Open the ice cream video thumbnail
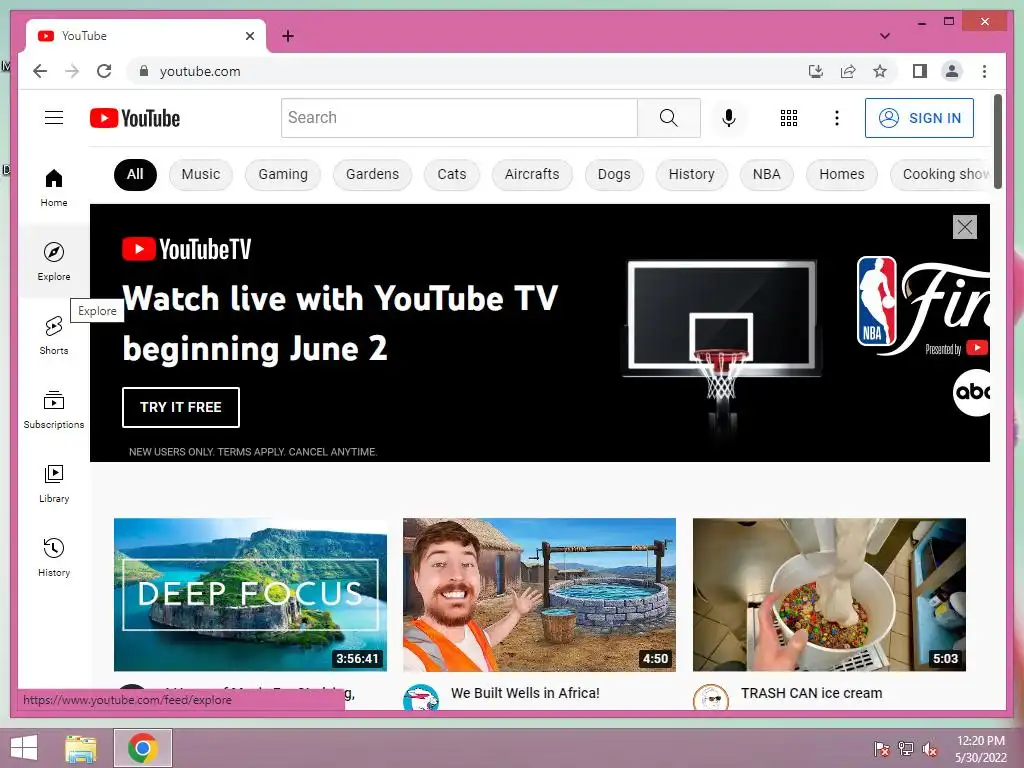 (829, 594)
